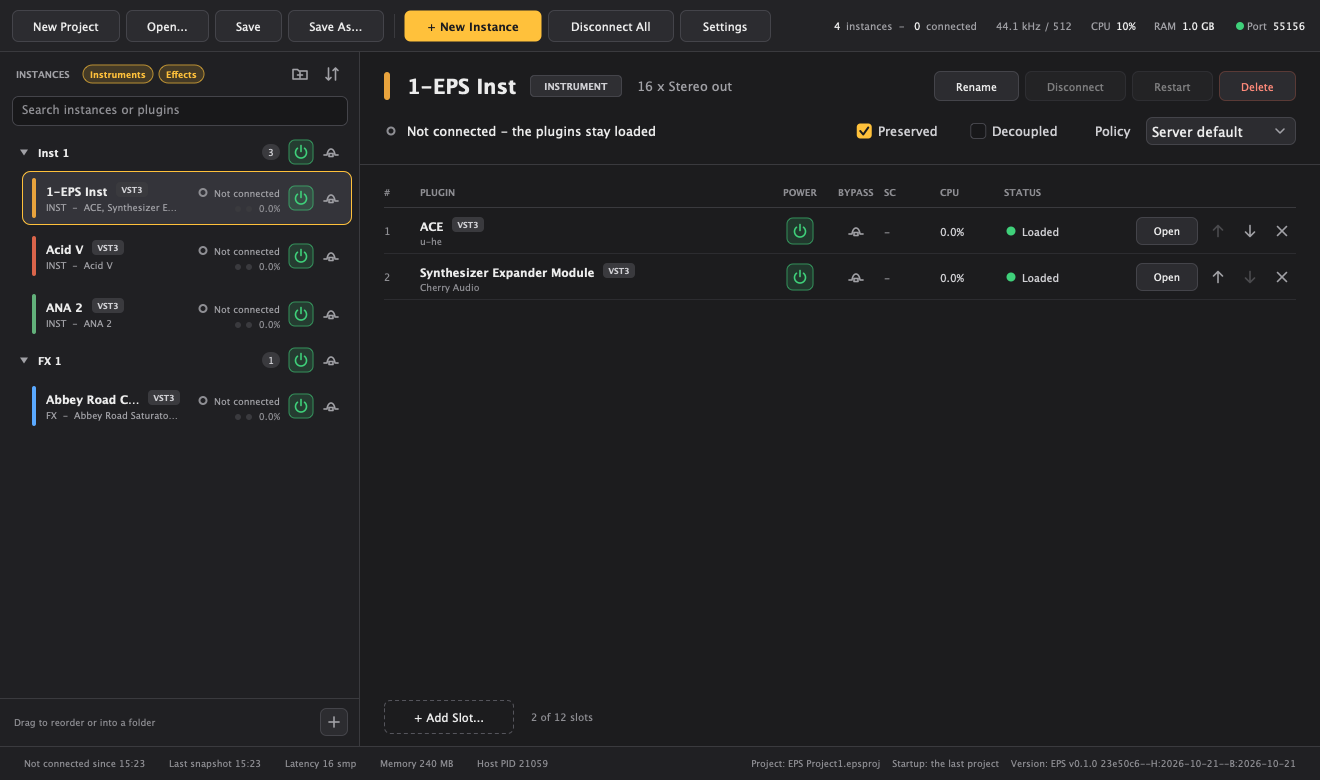Remove the Synthesizer Expander Module slot
This screenshot has height=780, width=1320.
tap(1282, 277)
